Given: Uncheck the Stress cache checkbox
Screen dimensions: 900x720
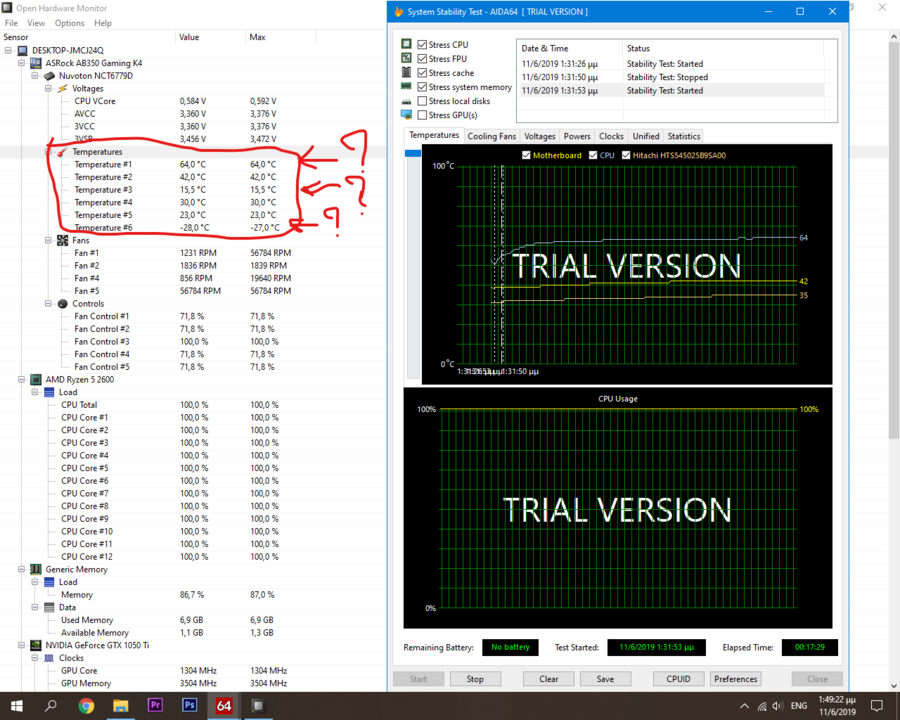Looking at the screenshot, I should point(422,73).
